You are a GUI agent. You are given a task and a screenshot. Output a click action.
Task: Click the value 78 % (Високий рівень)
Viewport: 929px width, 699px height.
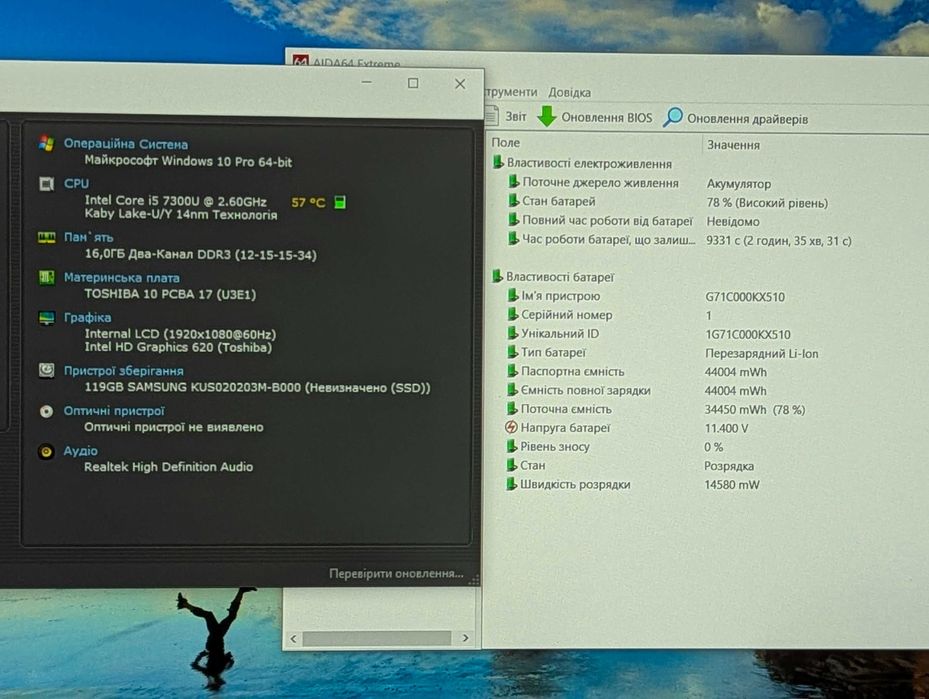[x=767, y=203]
